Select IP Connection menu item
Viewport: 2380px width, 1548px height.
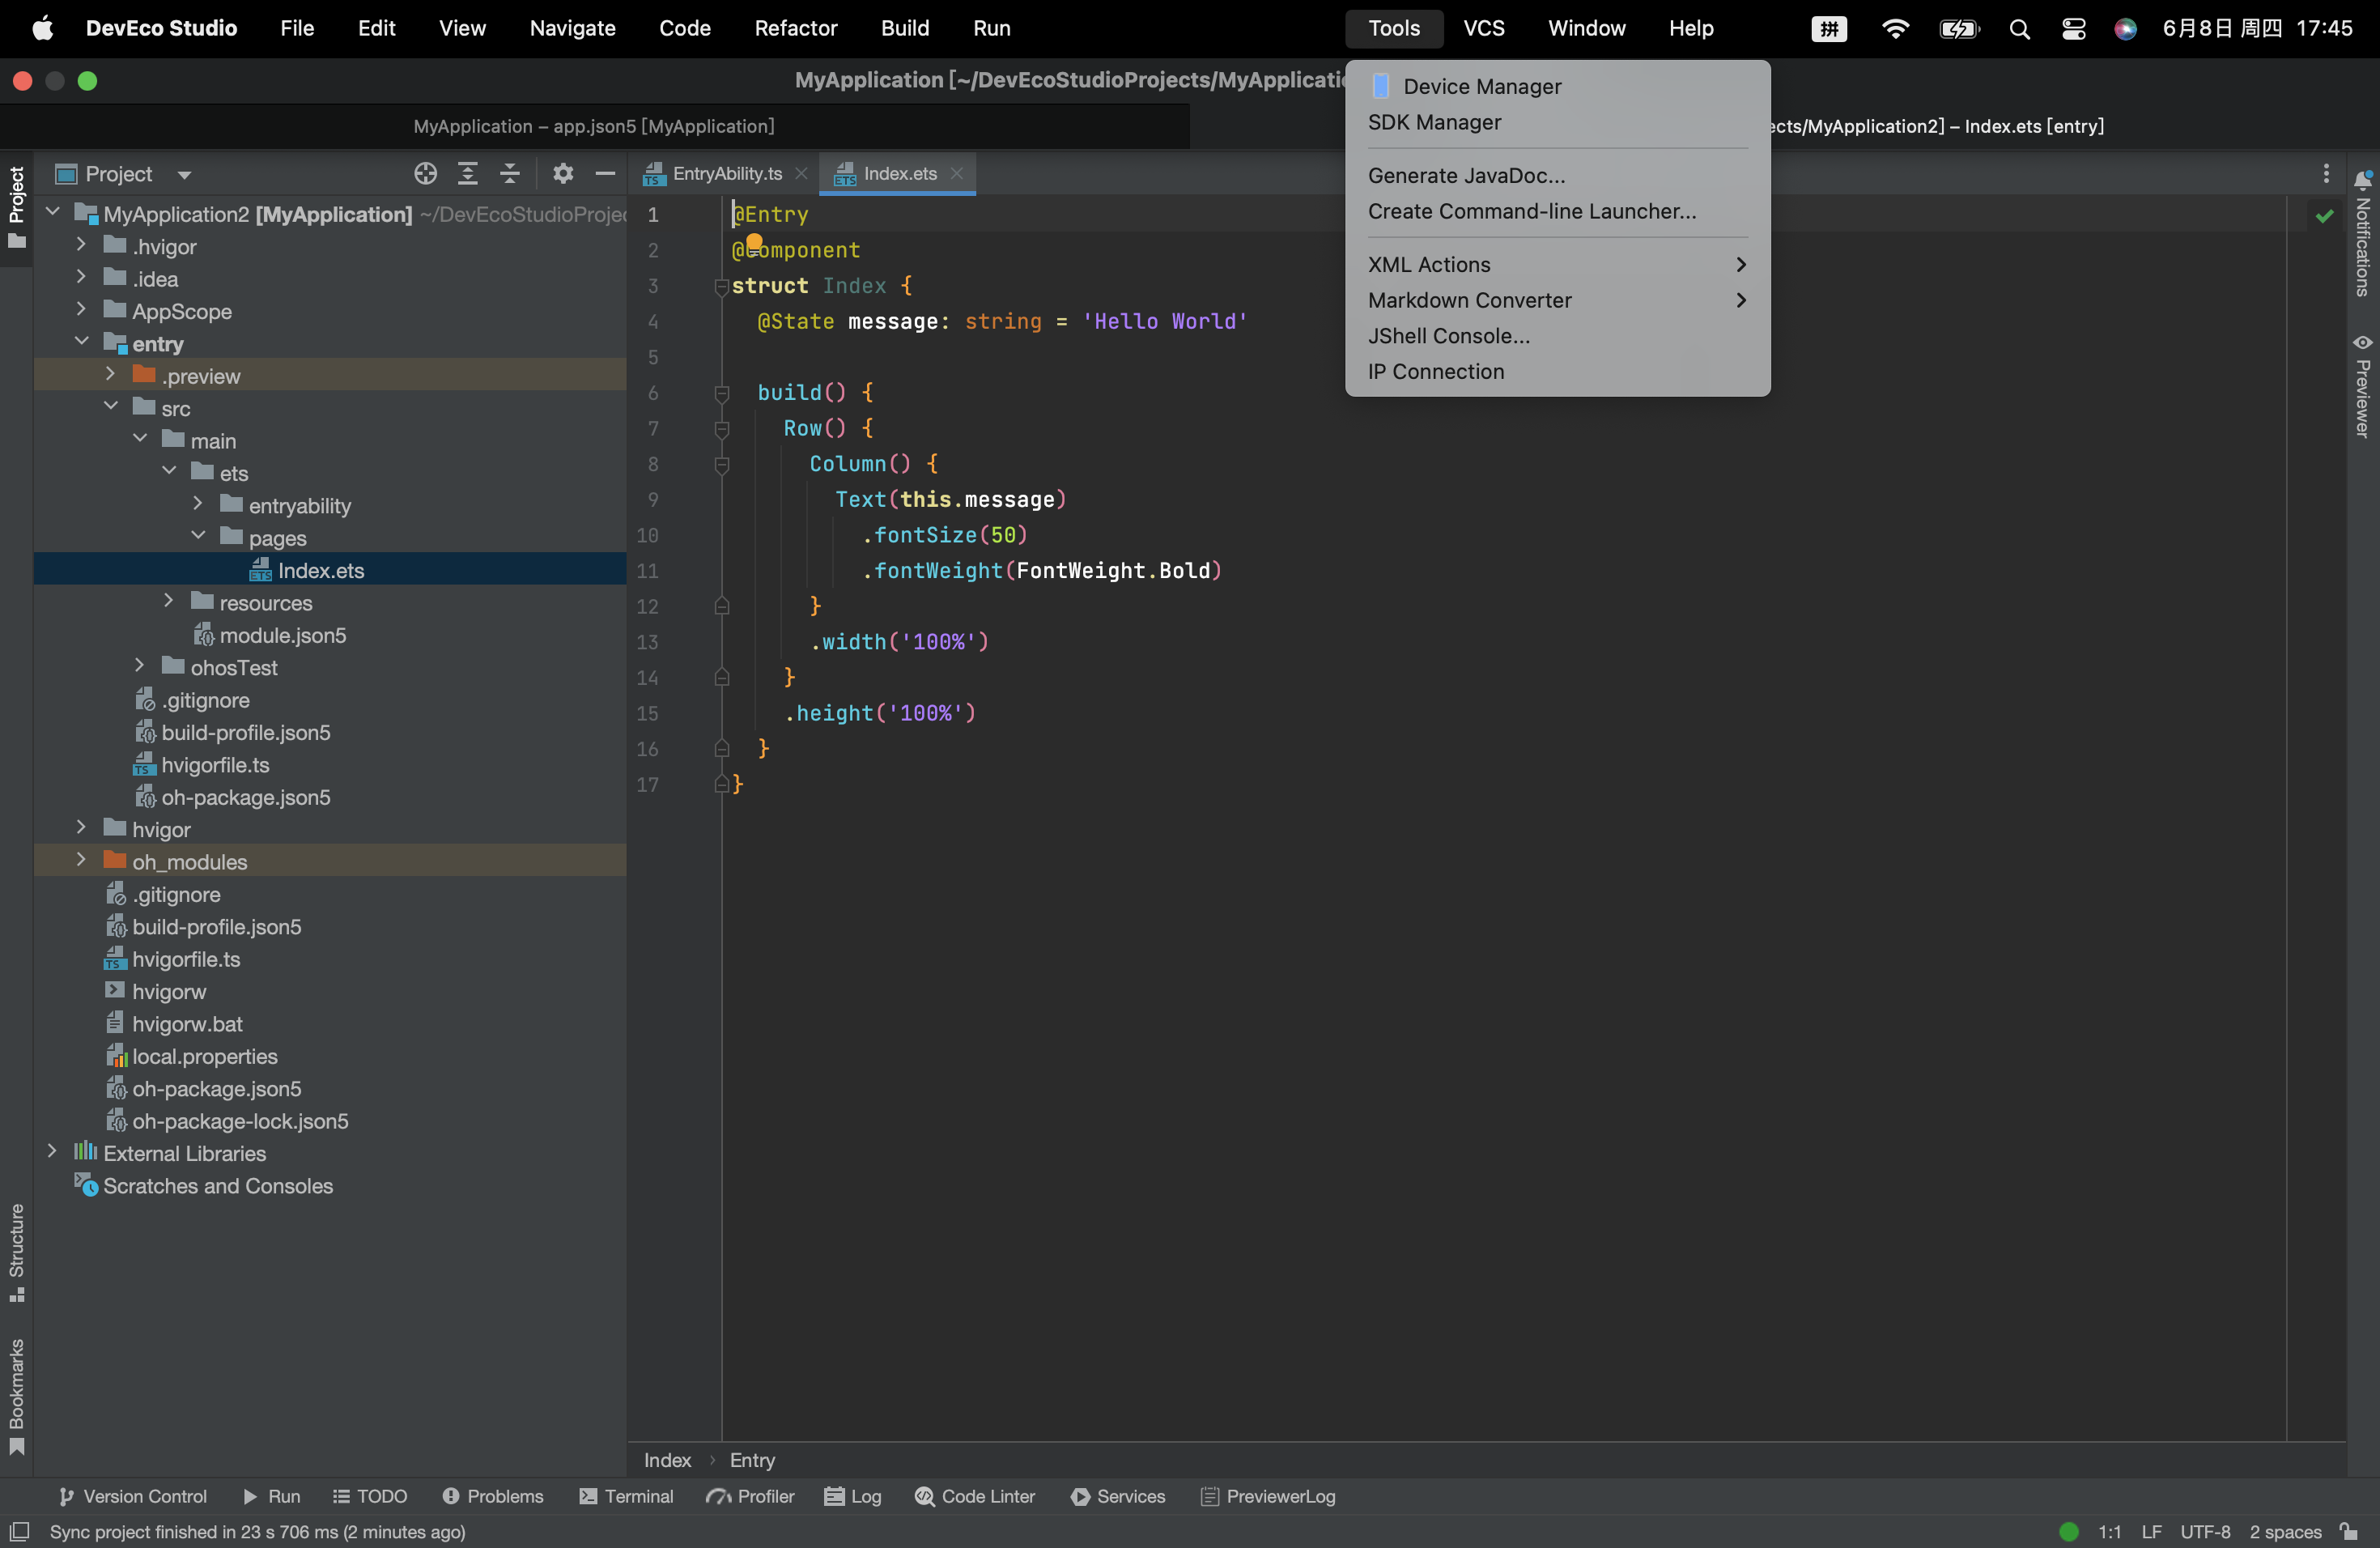tap(1557, 372)
